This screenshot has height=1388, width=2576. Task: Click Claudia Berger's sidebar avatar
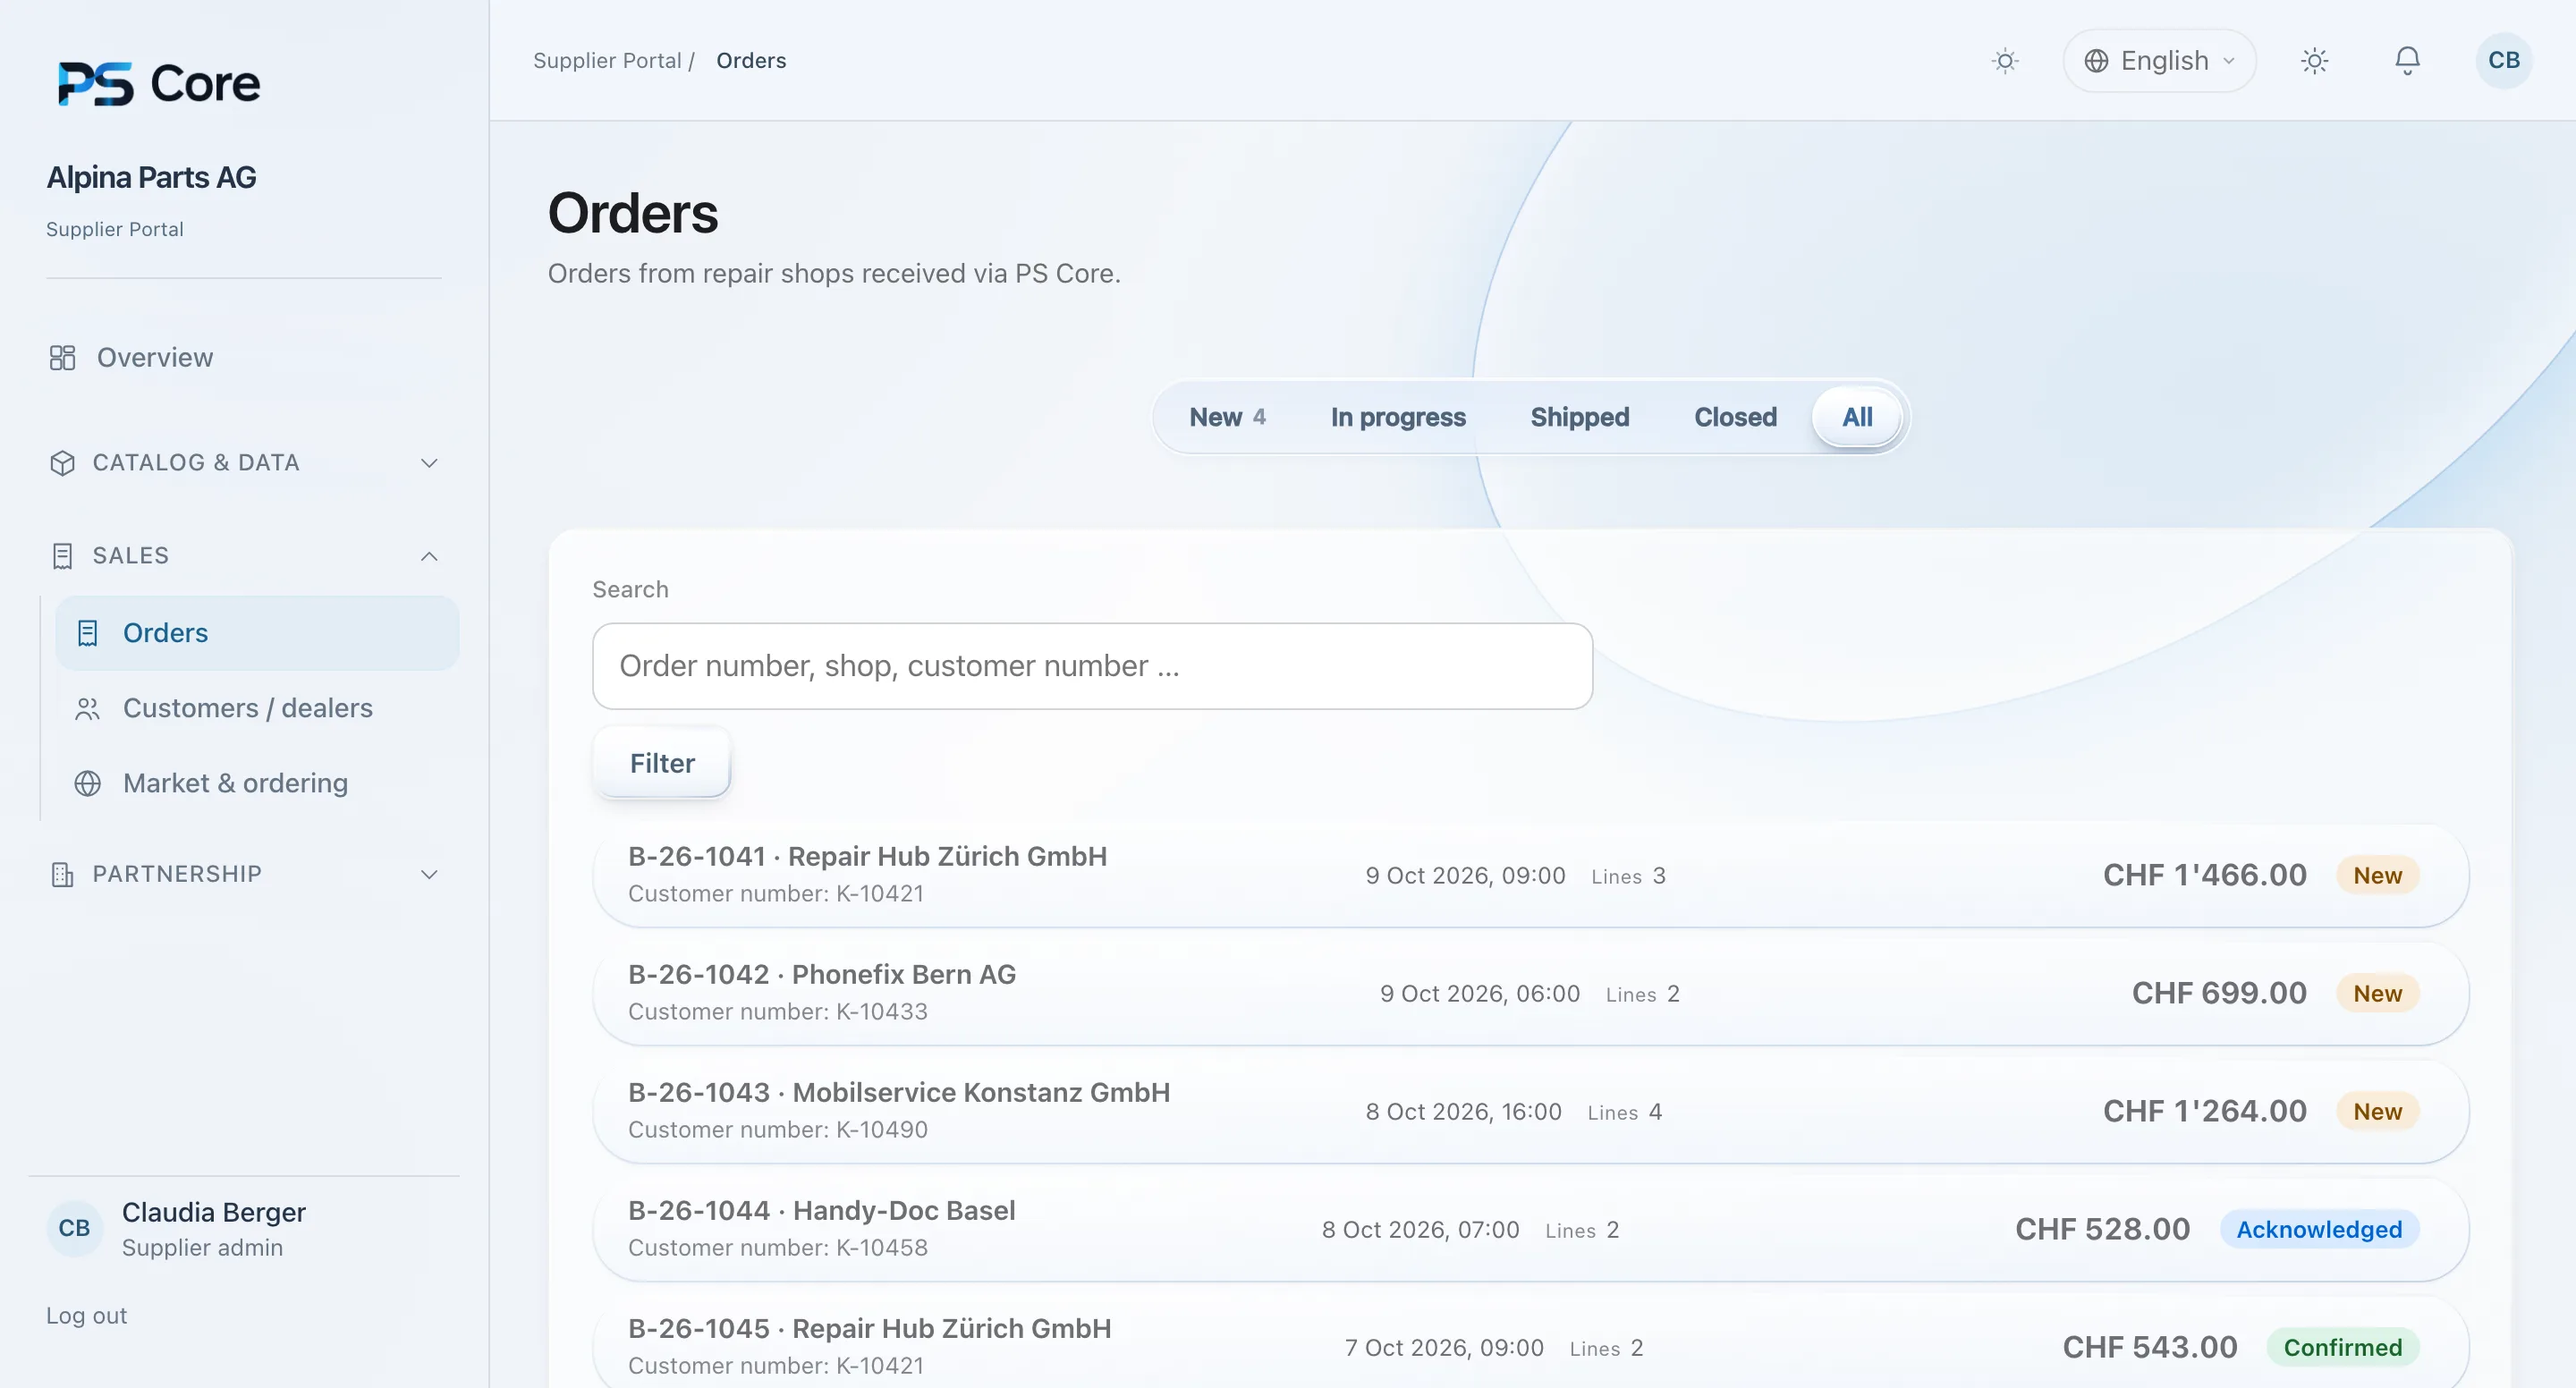point(74,1228)
